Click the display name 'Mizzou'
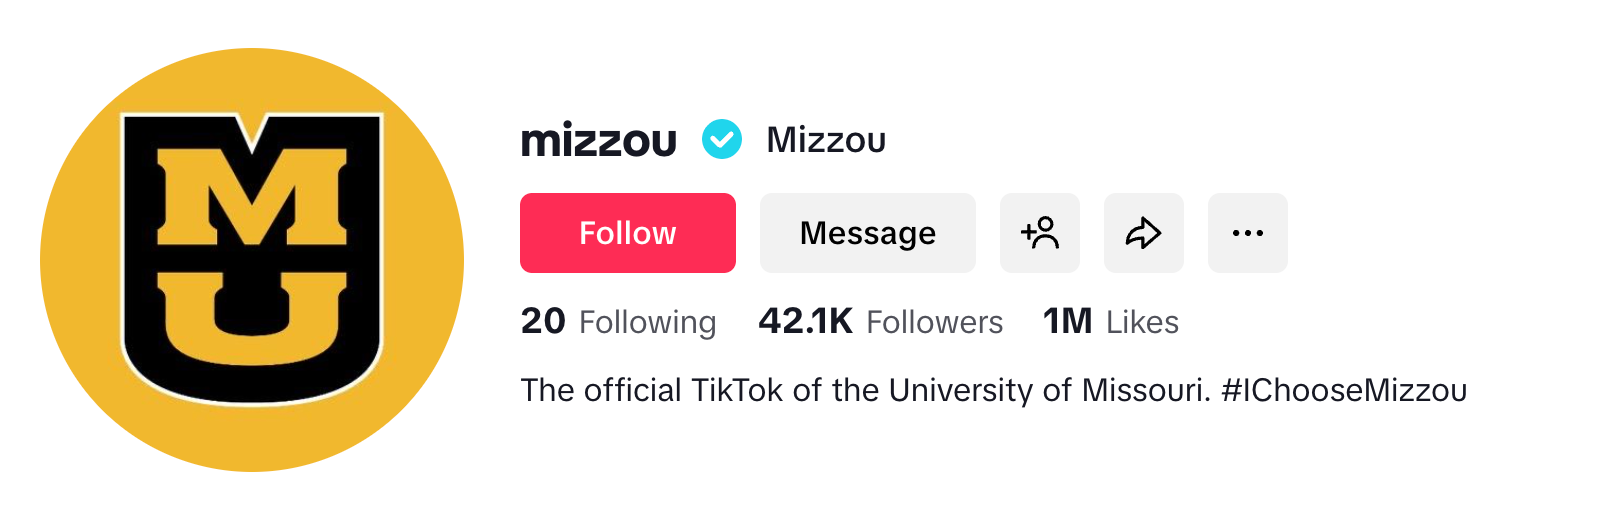This screenshot has height=518, width=1600. pyautogui.click(x=826, y=140)
